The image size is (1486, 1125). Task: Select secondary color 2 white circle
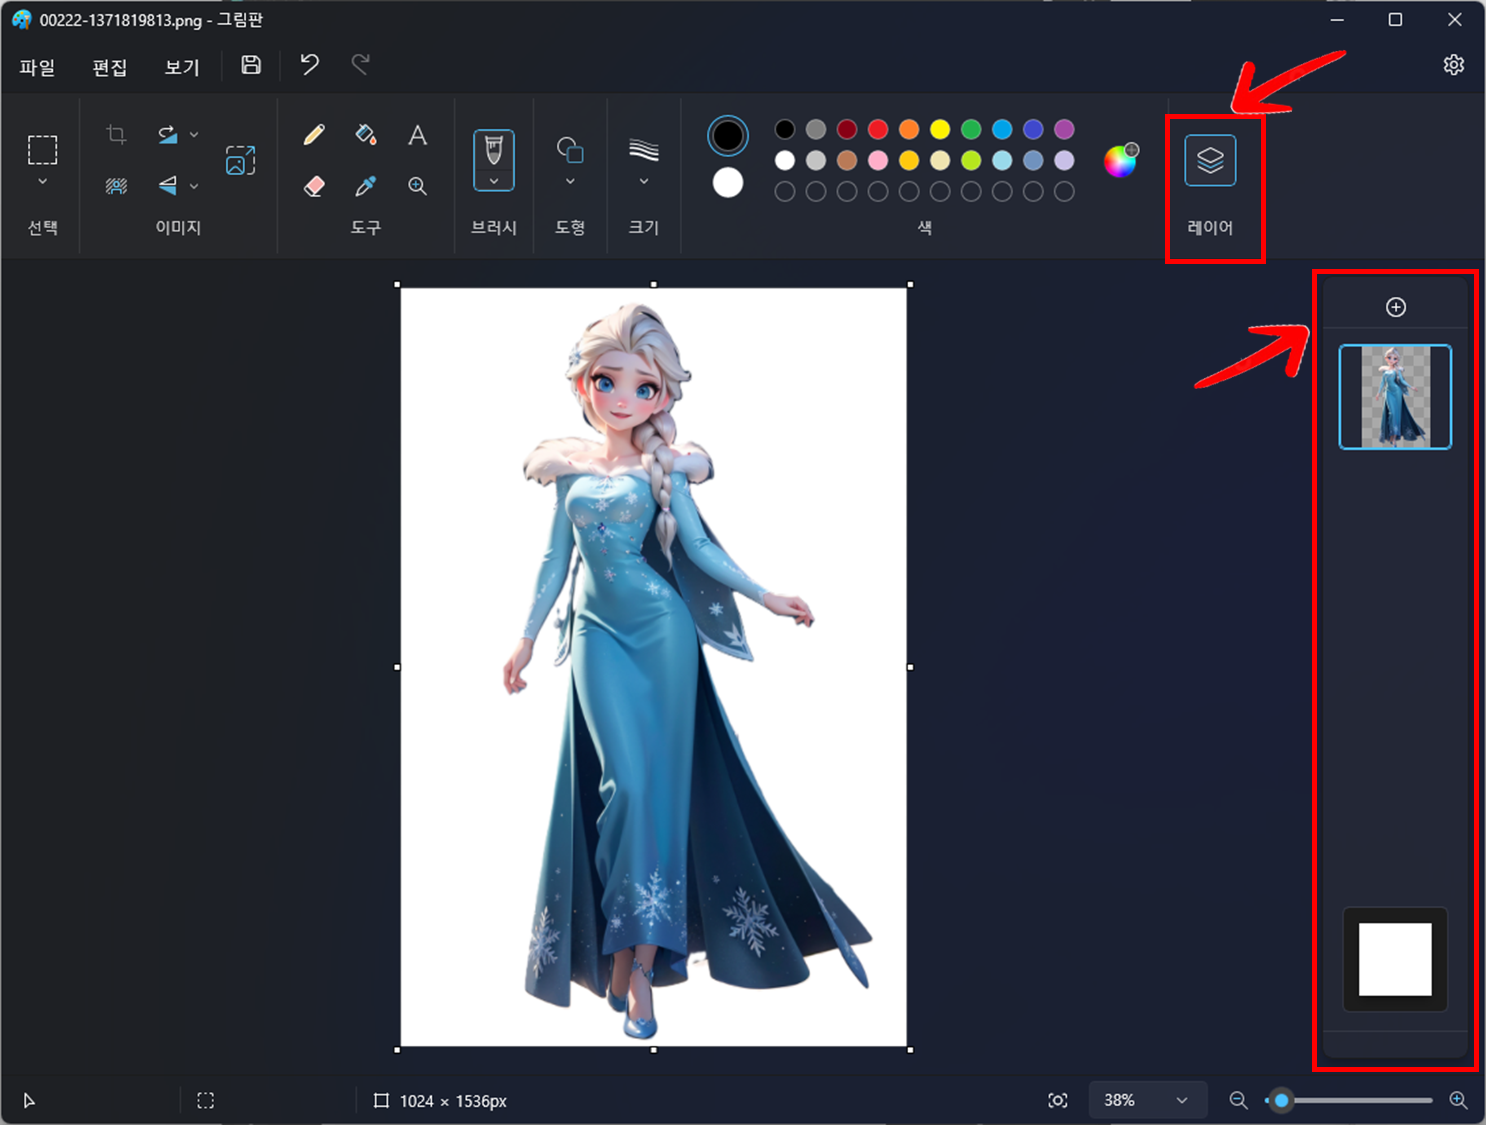point(728,182)
